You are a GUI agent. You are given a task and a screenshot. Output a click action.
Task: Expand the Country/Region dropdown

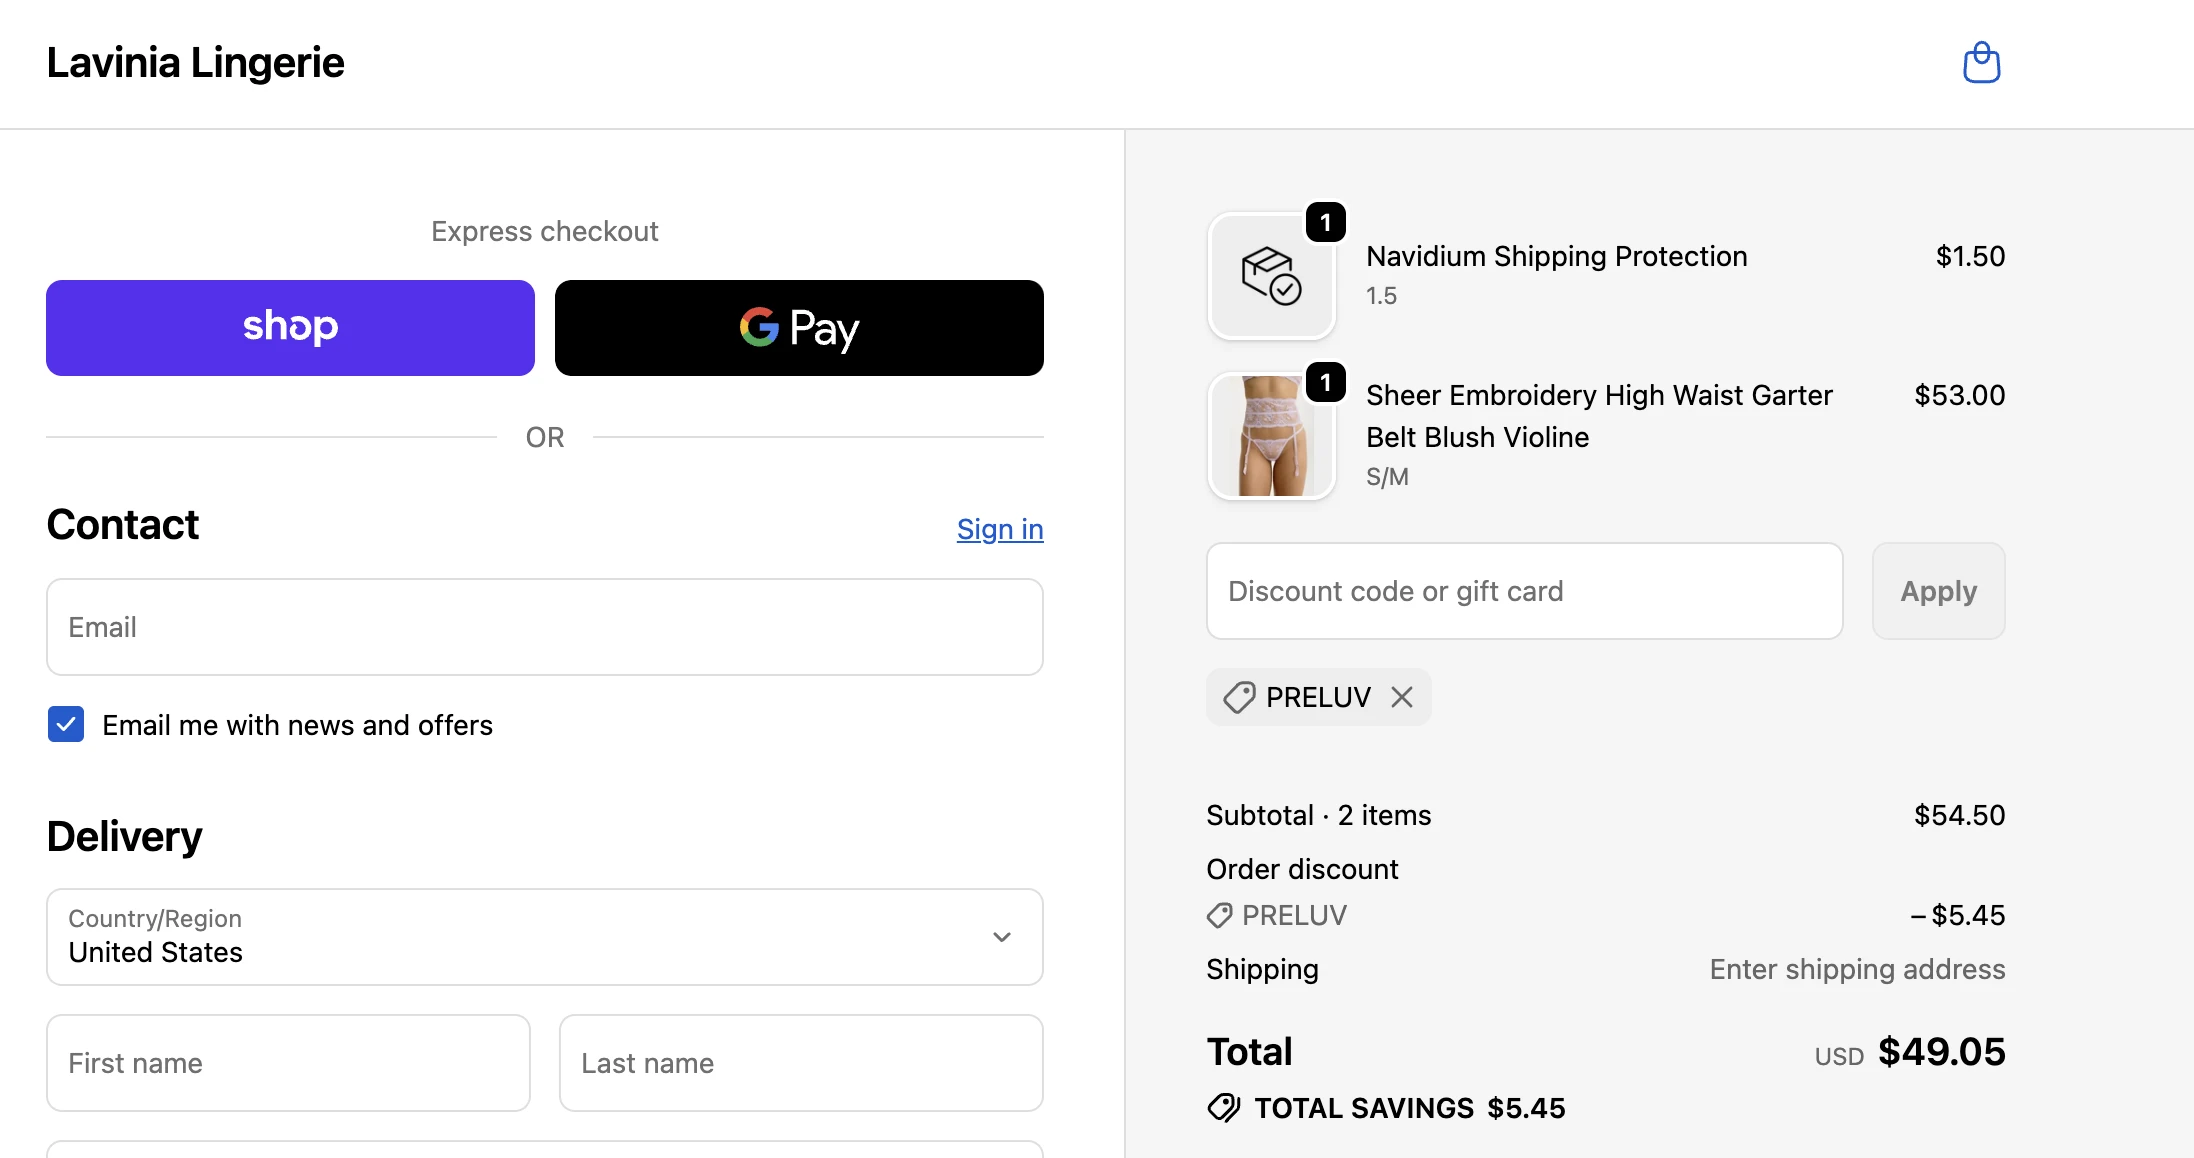[545, 937]
